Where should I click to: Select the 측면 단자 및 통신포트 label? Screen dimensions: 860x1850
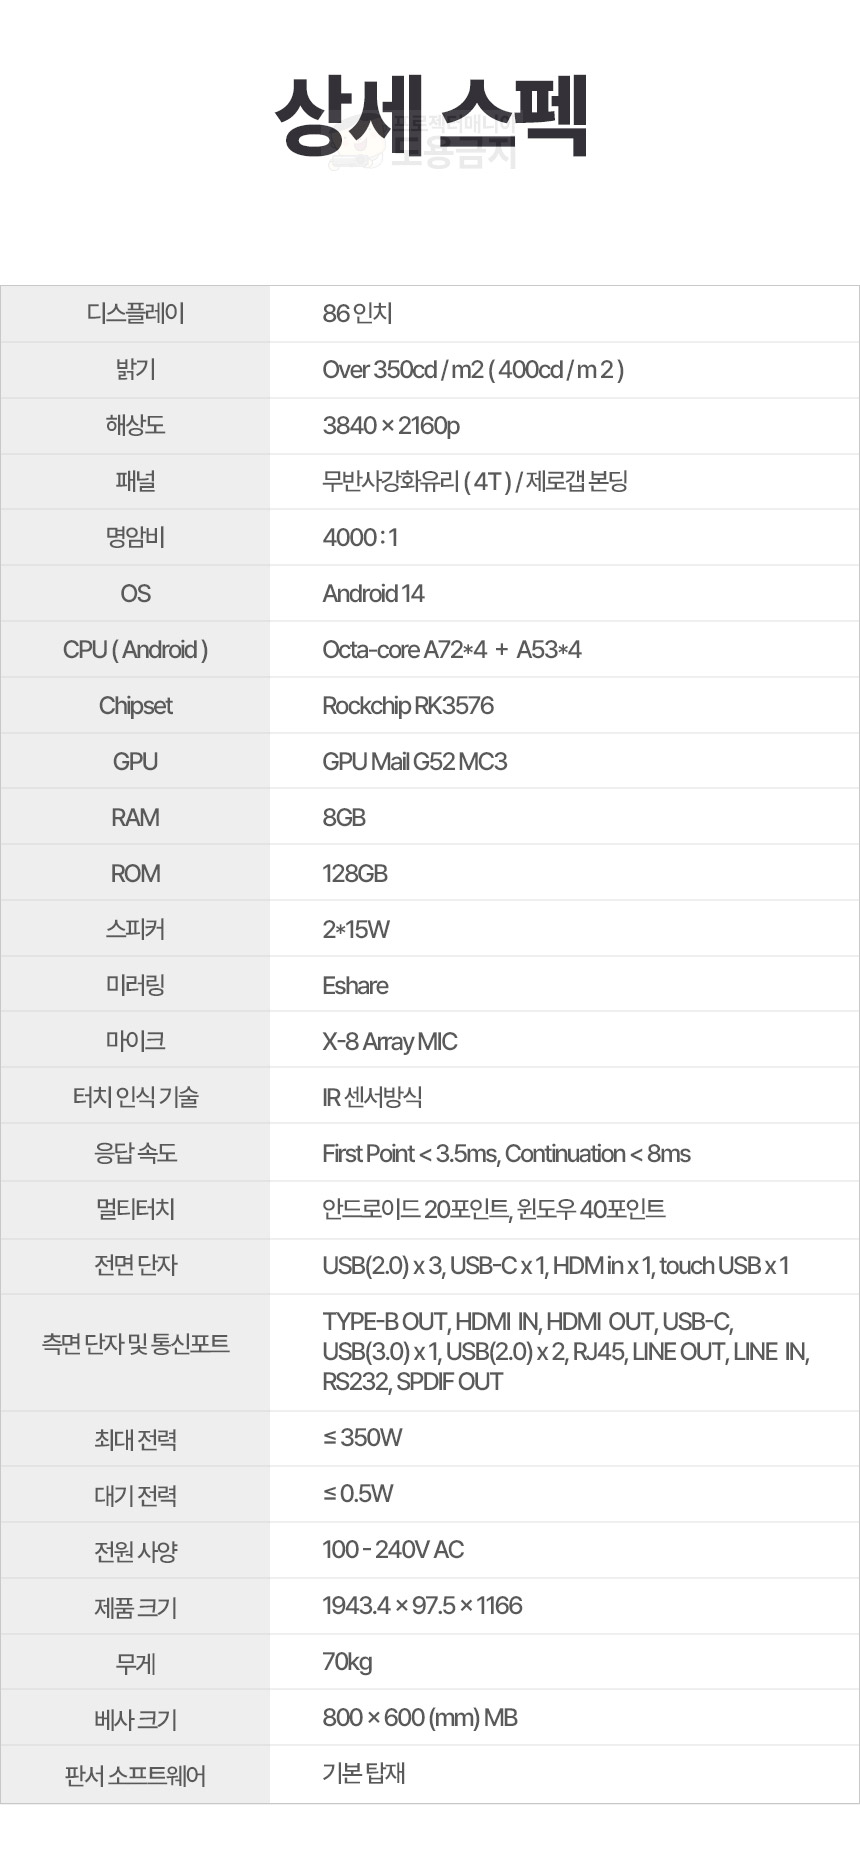(135, 1344)
